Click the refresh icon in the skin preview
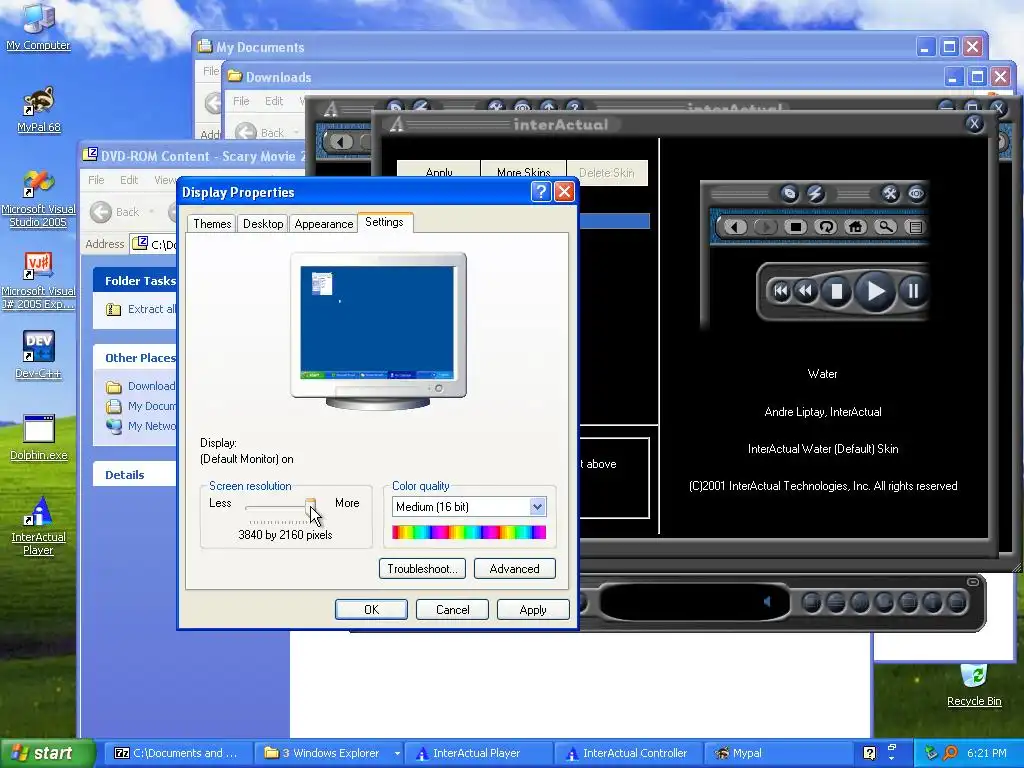The image size is (1024, 768). point(826,227)
